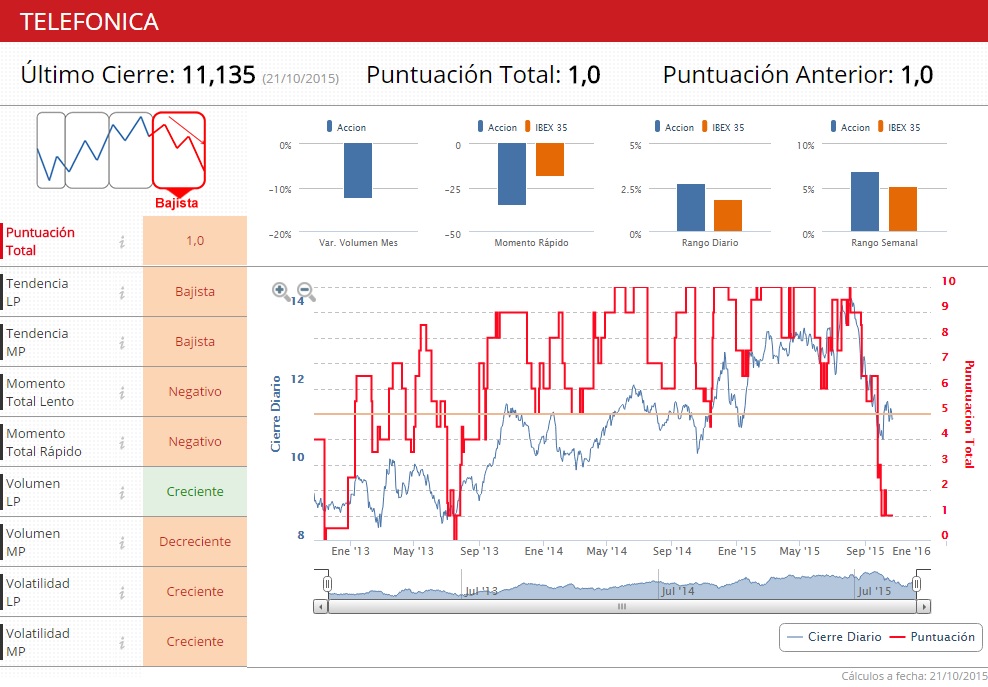Open the info icon for Puntuación Total
The width and height of the screenshot is (988, 687).
pyautogui.click(x=122, y=241)
